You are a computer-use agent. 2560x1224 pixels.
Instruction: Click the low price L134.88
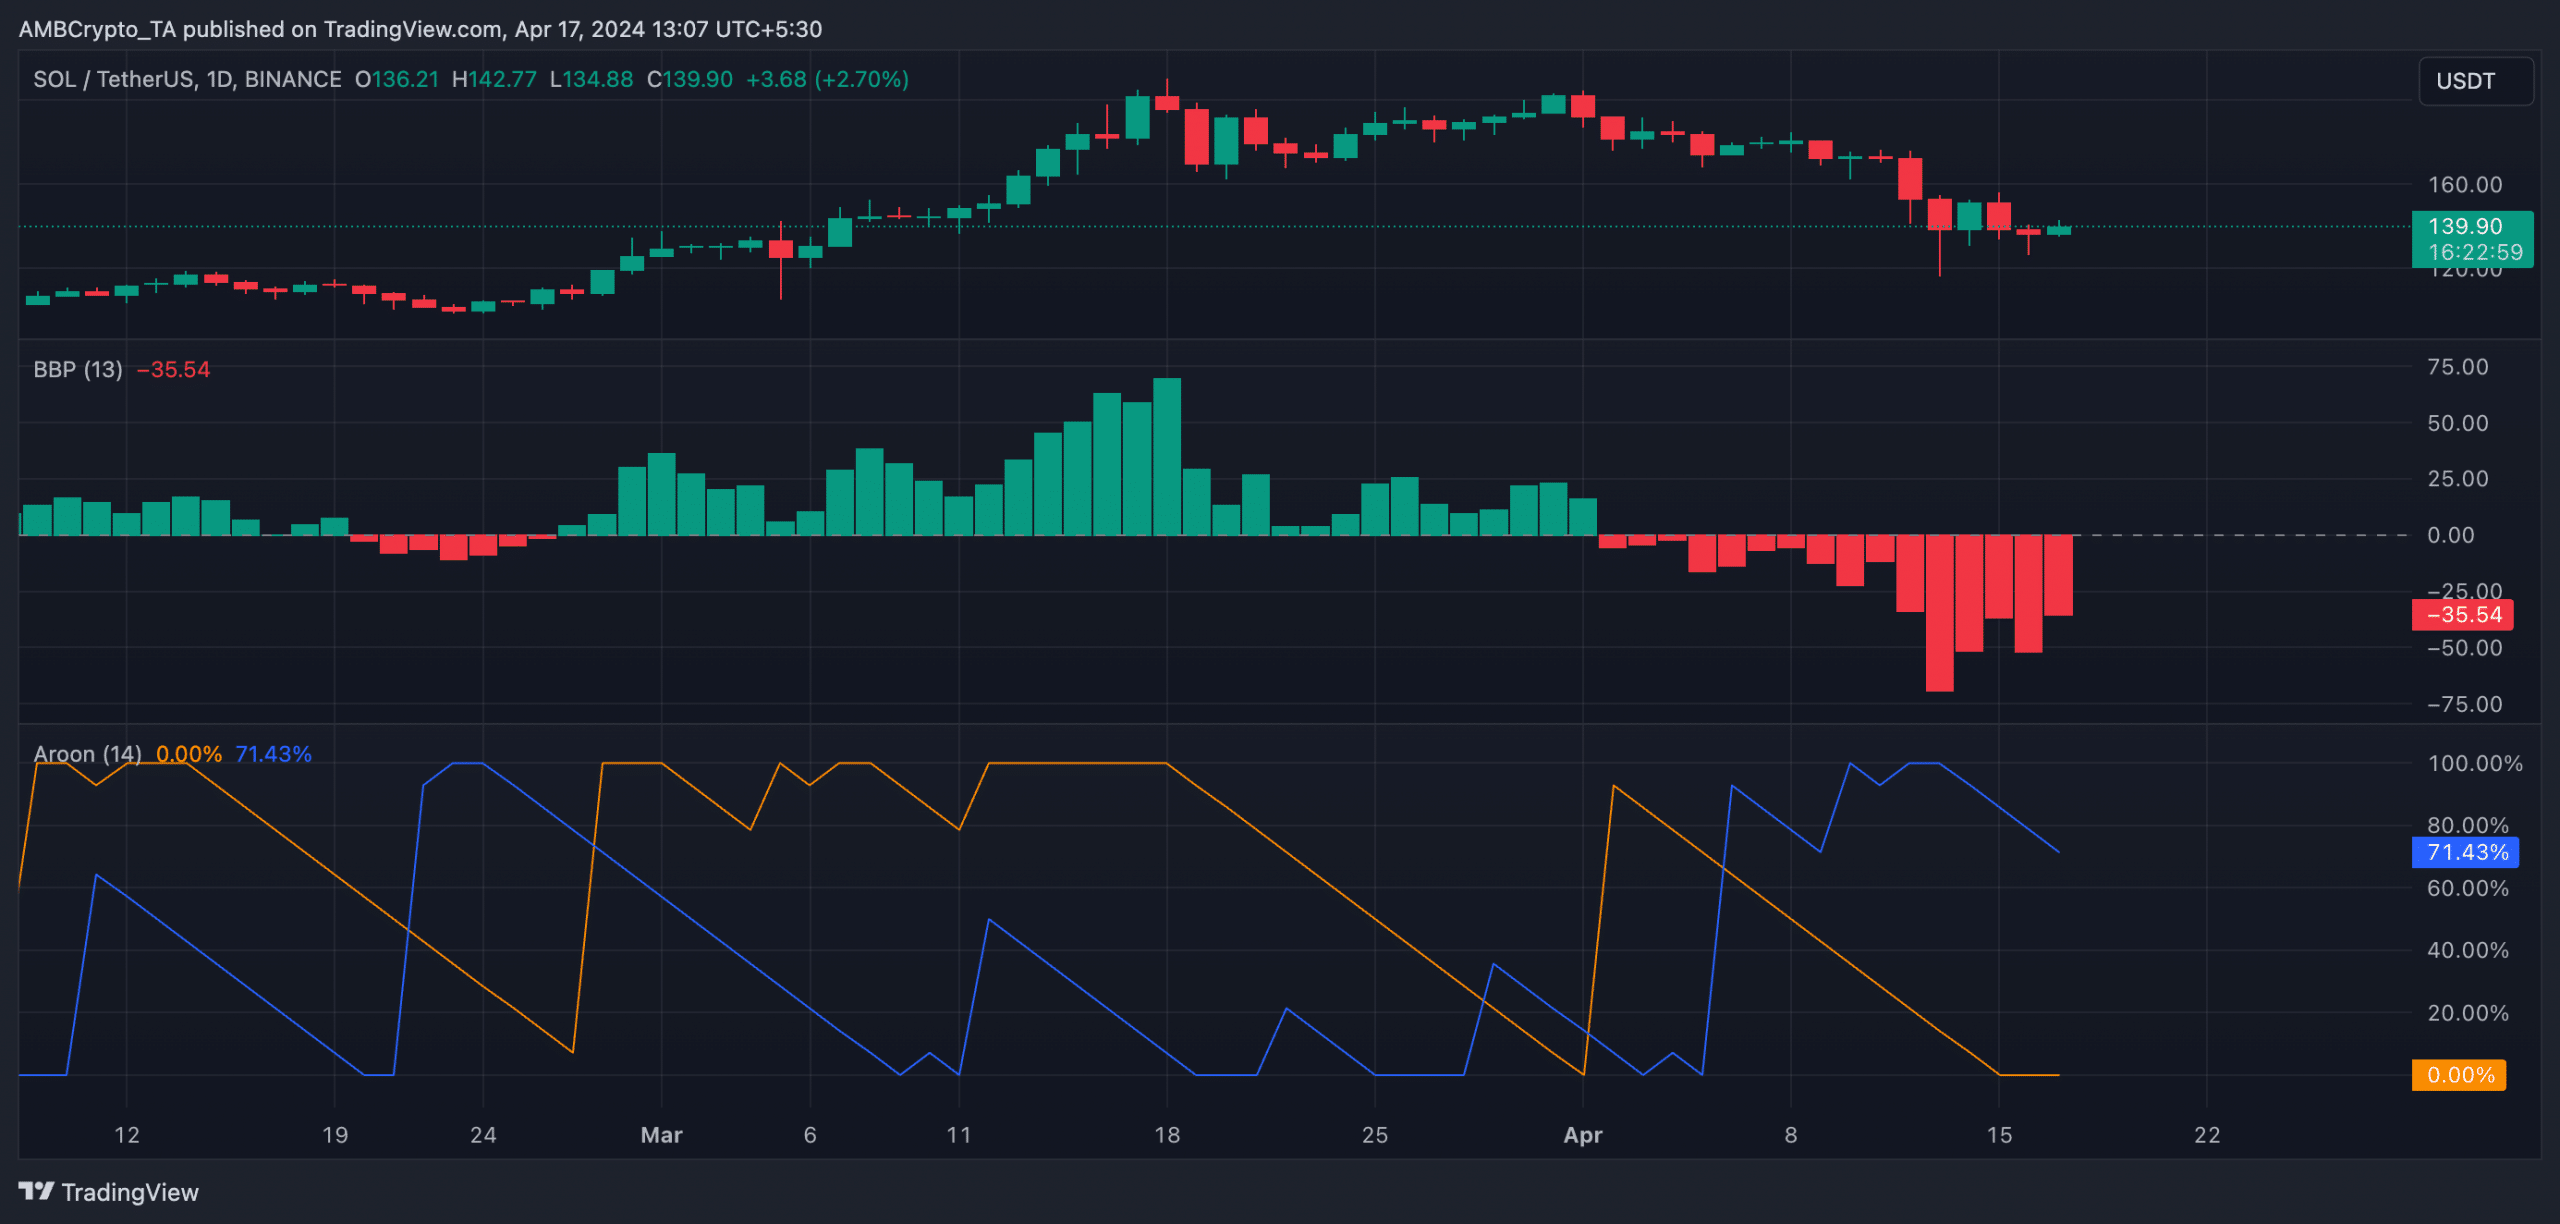click(591, 79)
